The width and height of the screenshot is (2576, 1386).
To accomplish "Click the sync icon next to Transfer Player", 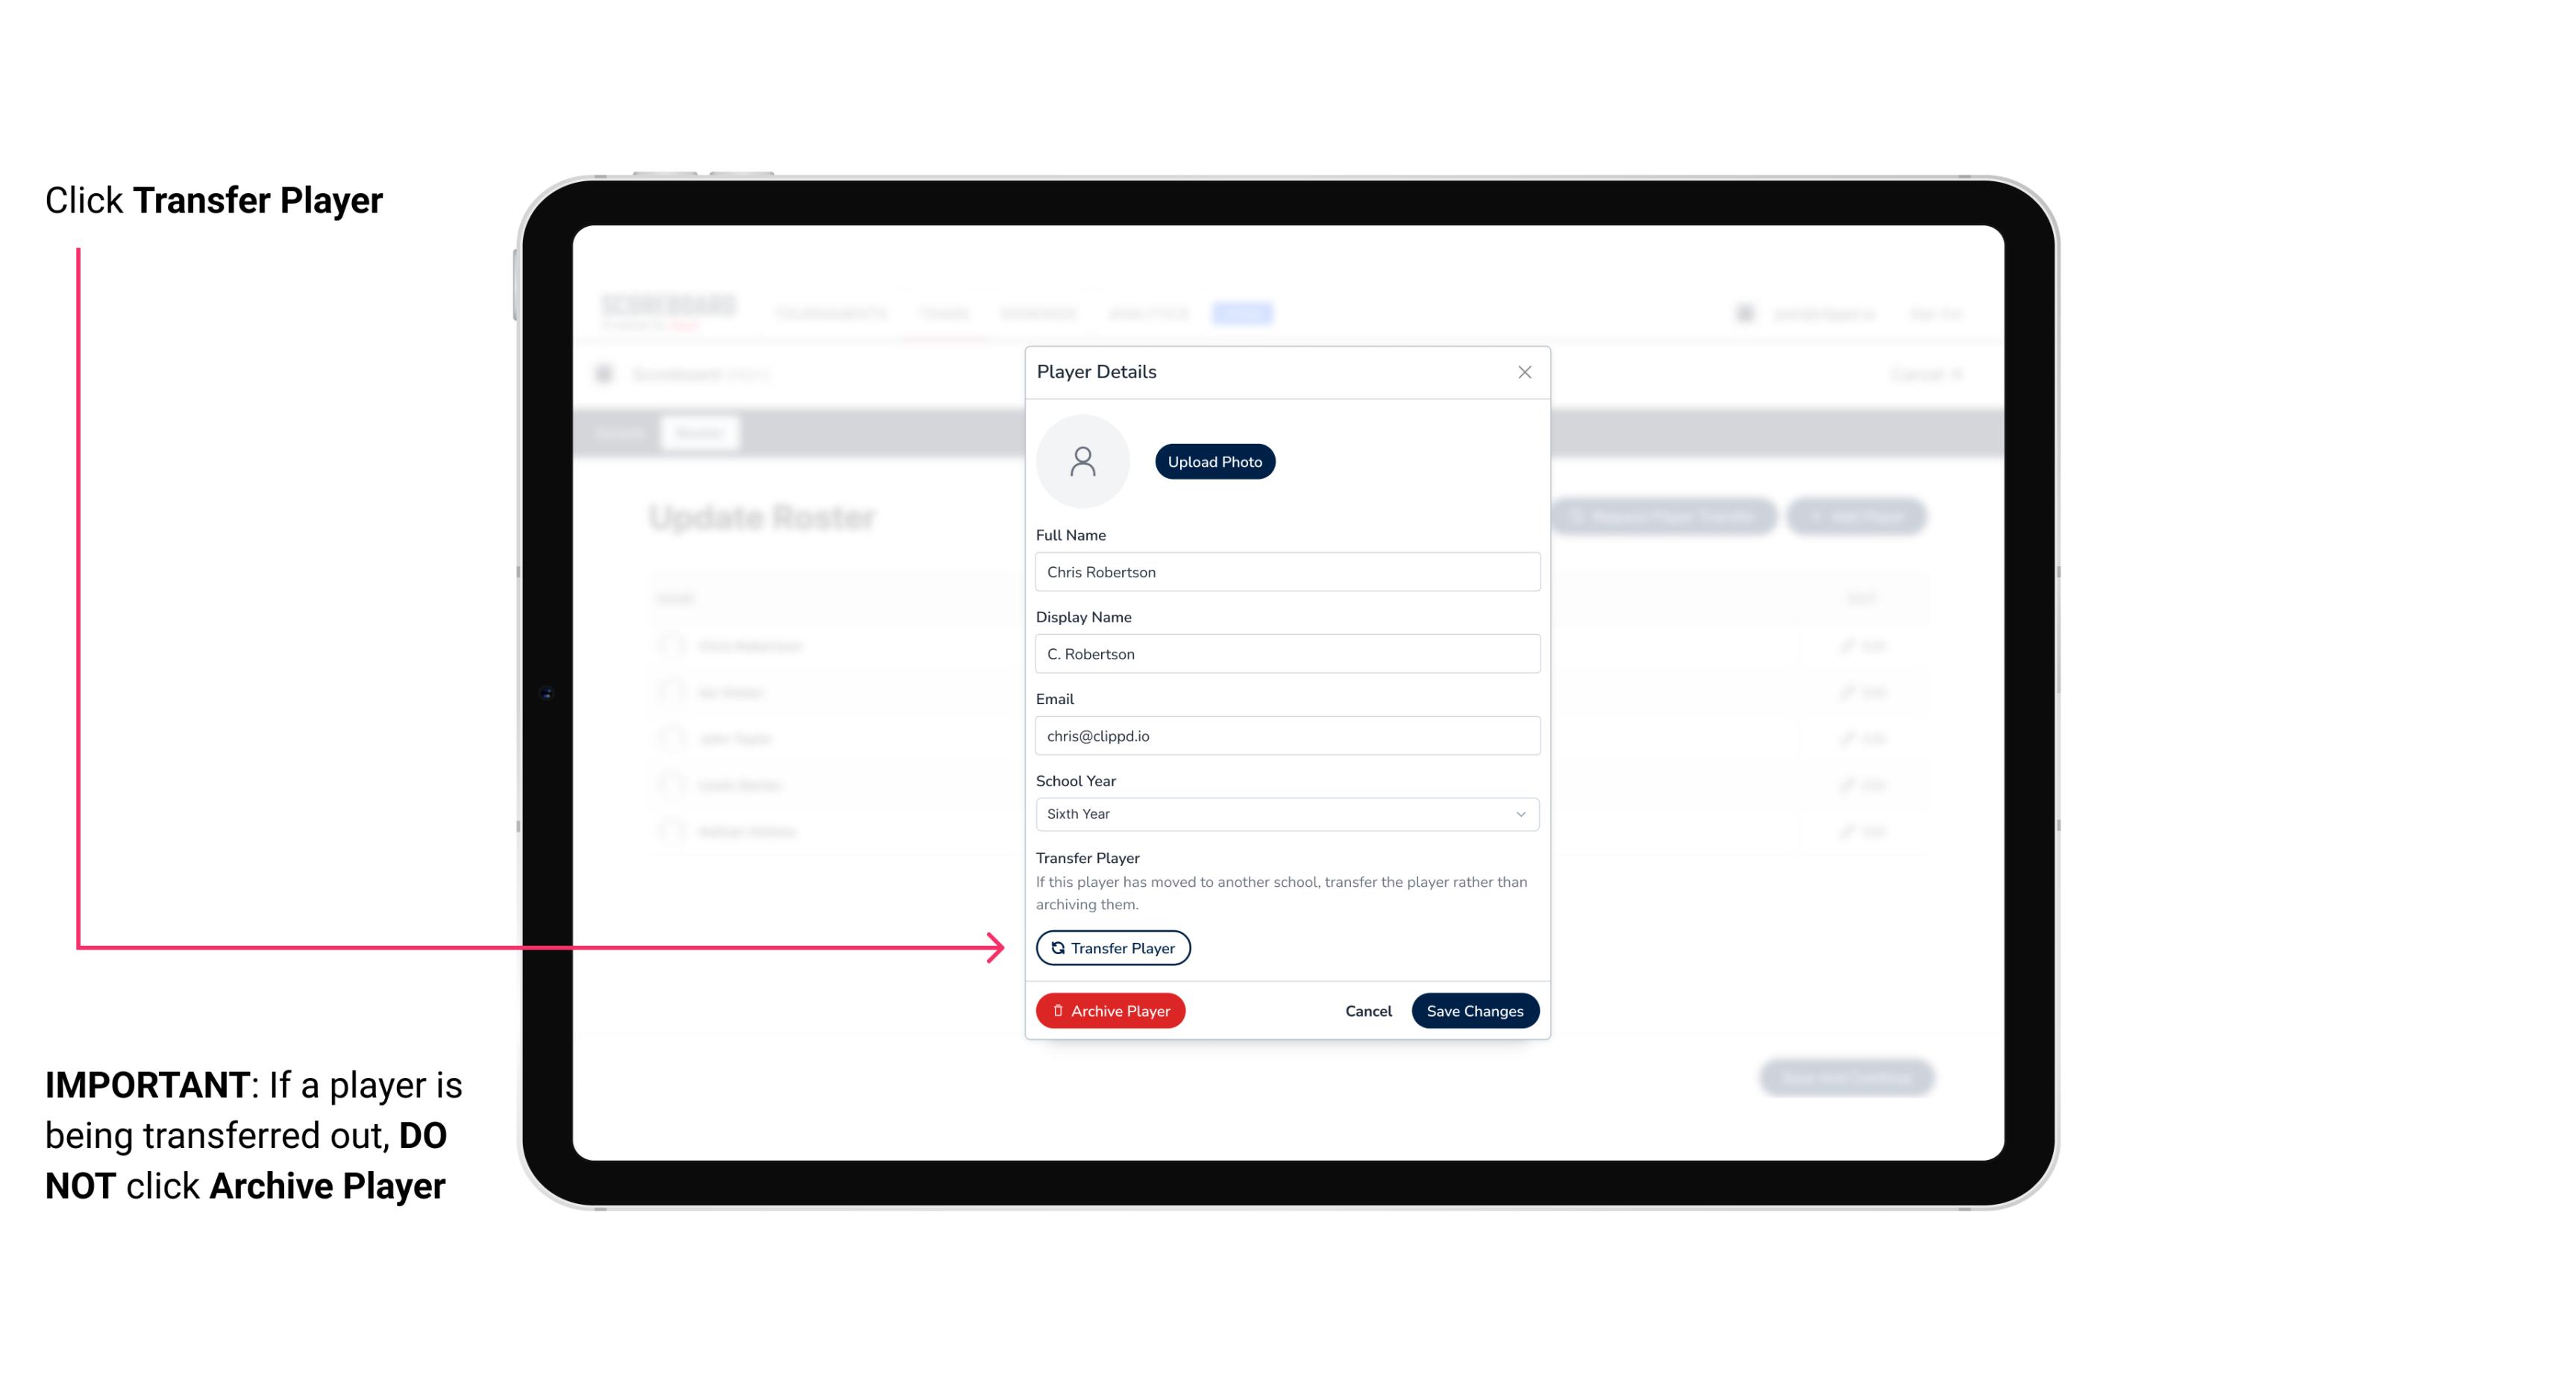I will click(1056, 947).
